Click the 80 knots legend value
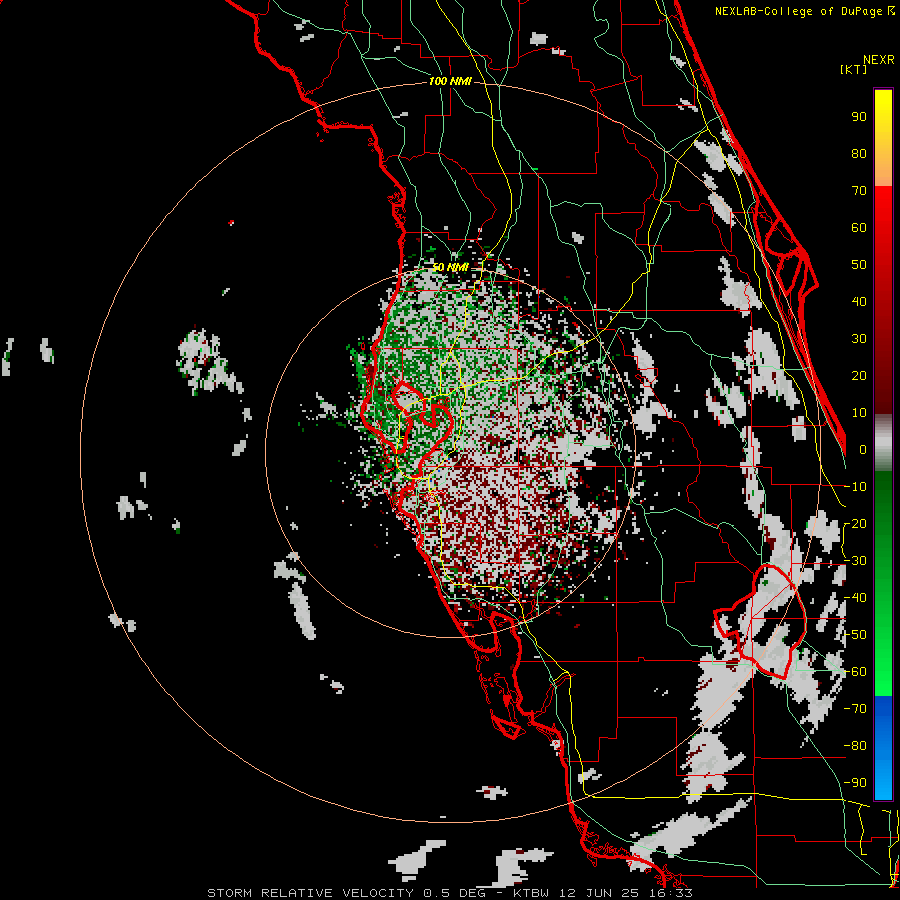Screen dimensions: 900x900 859,154
